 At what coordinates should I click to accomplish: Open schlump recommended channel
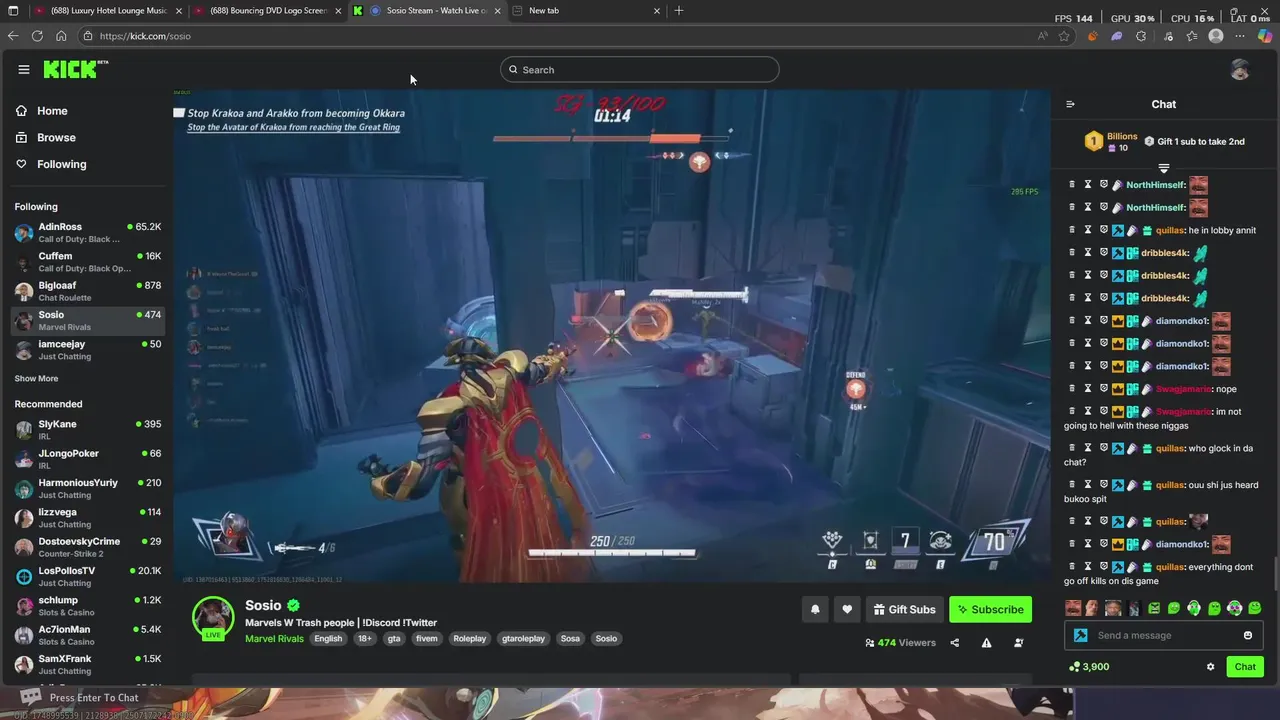click(88, 607)
